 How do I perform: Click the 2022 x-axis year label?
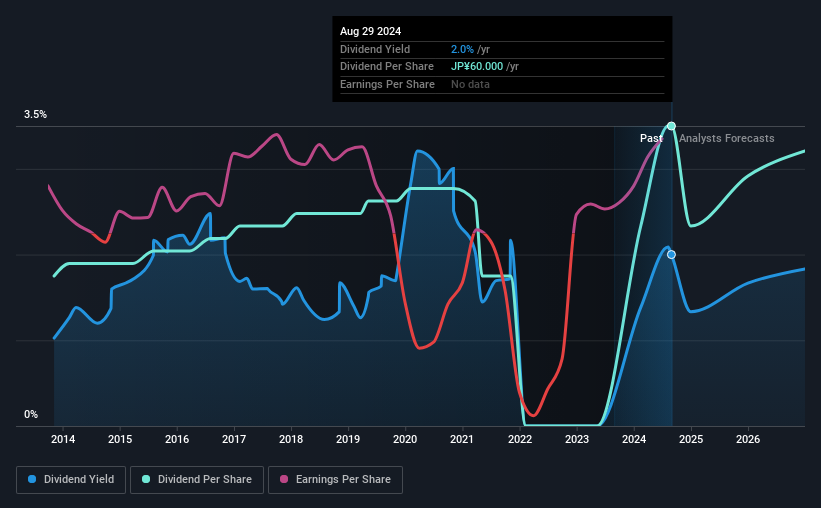click(x=520, y=439)
